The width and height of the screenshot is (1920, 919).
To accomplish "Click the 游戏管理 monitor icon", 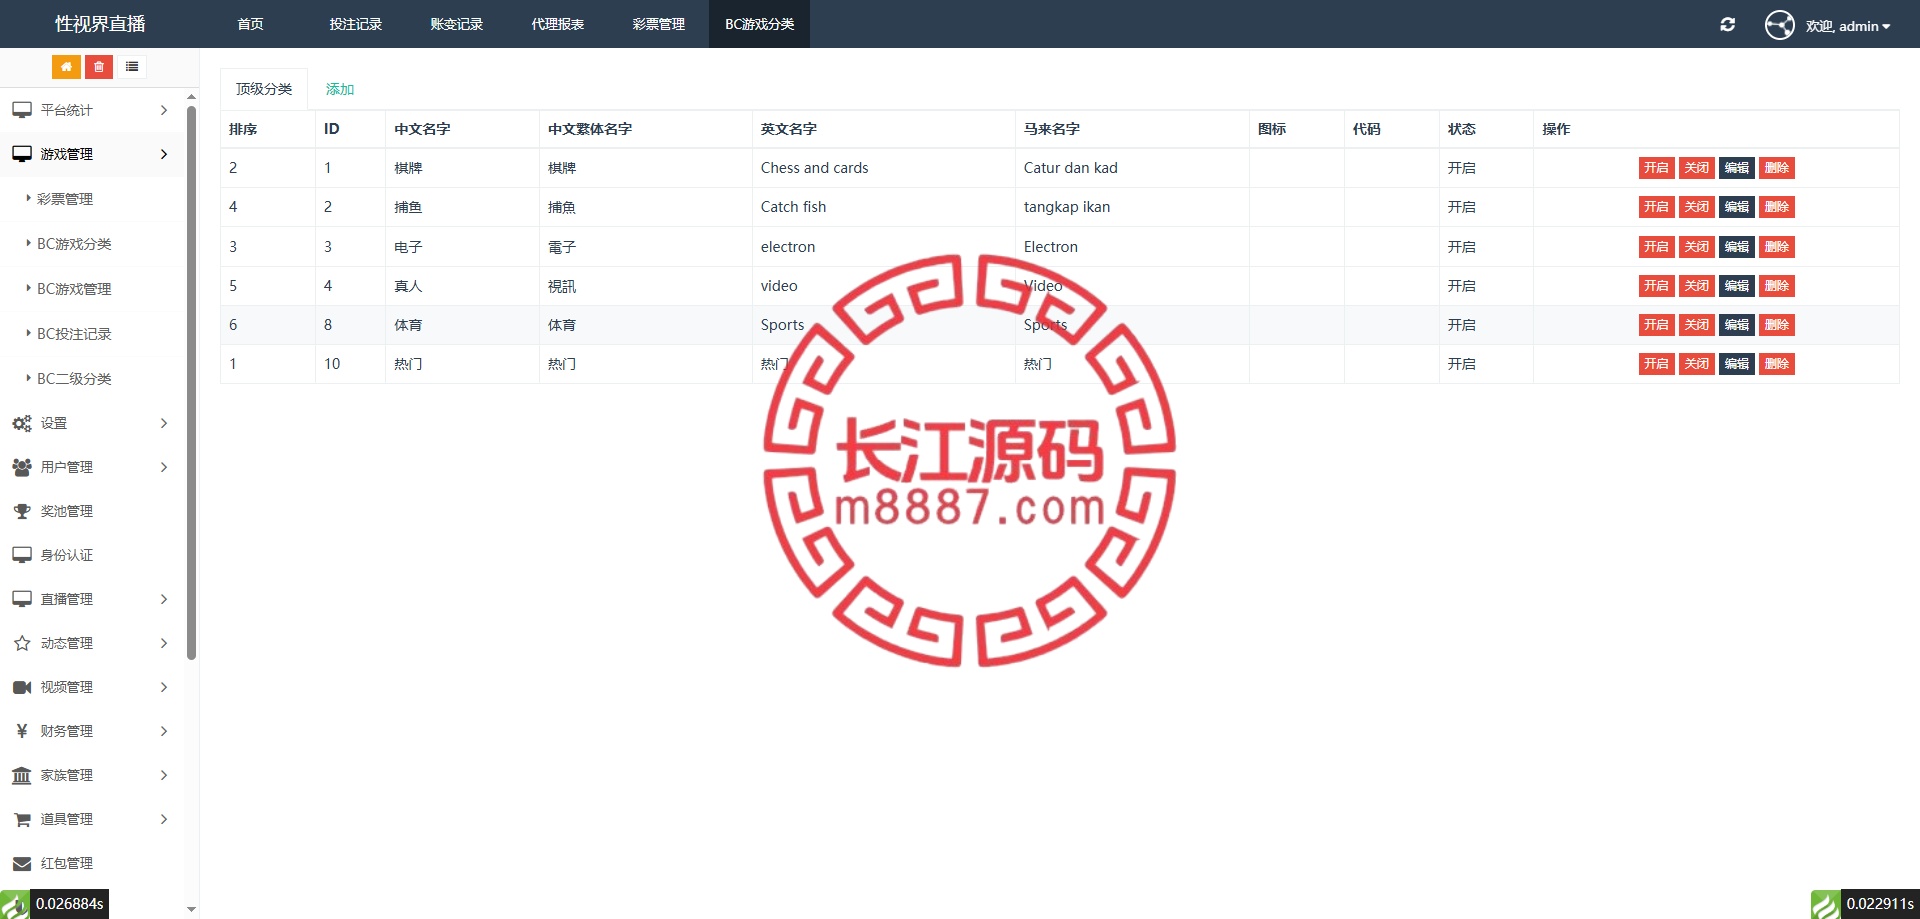I will [22, 154].
